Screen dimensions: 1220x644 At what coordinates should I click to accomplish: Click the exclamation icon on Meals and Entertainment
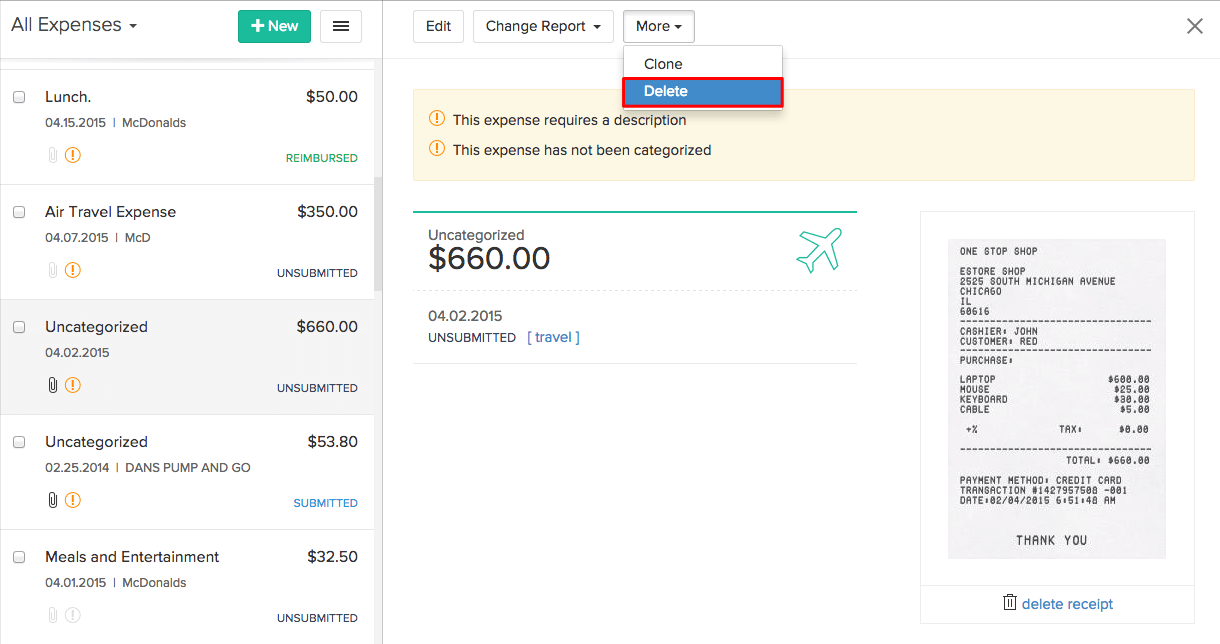[72, 615]
